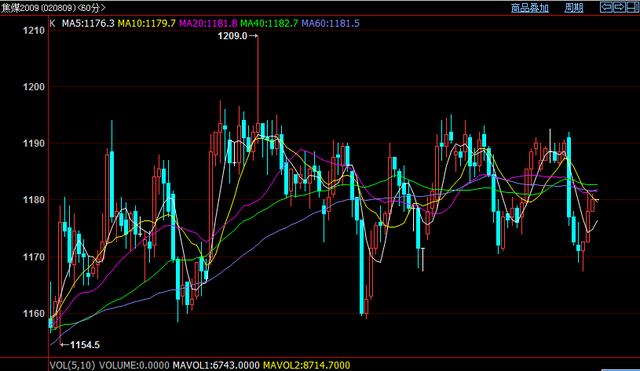Select the MA5 indicator label
This screenshot has width=640, height=371.
coord(88,23)
